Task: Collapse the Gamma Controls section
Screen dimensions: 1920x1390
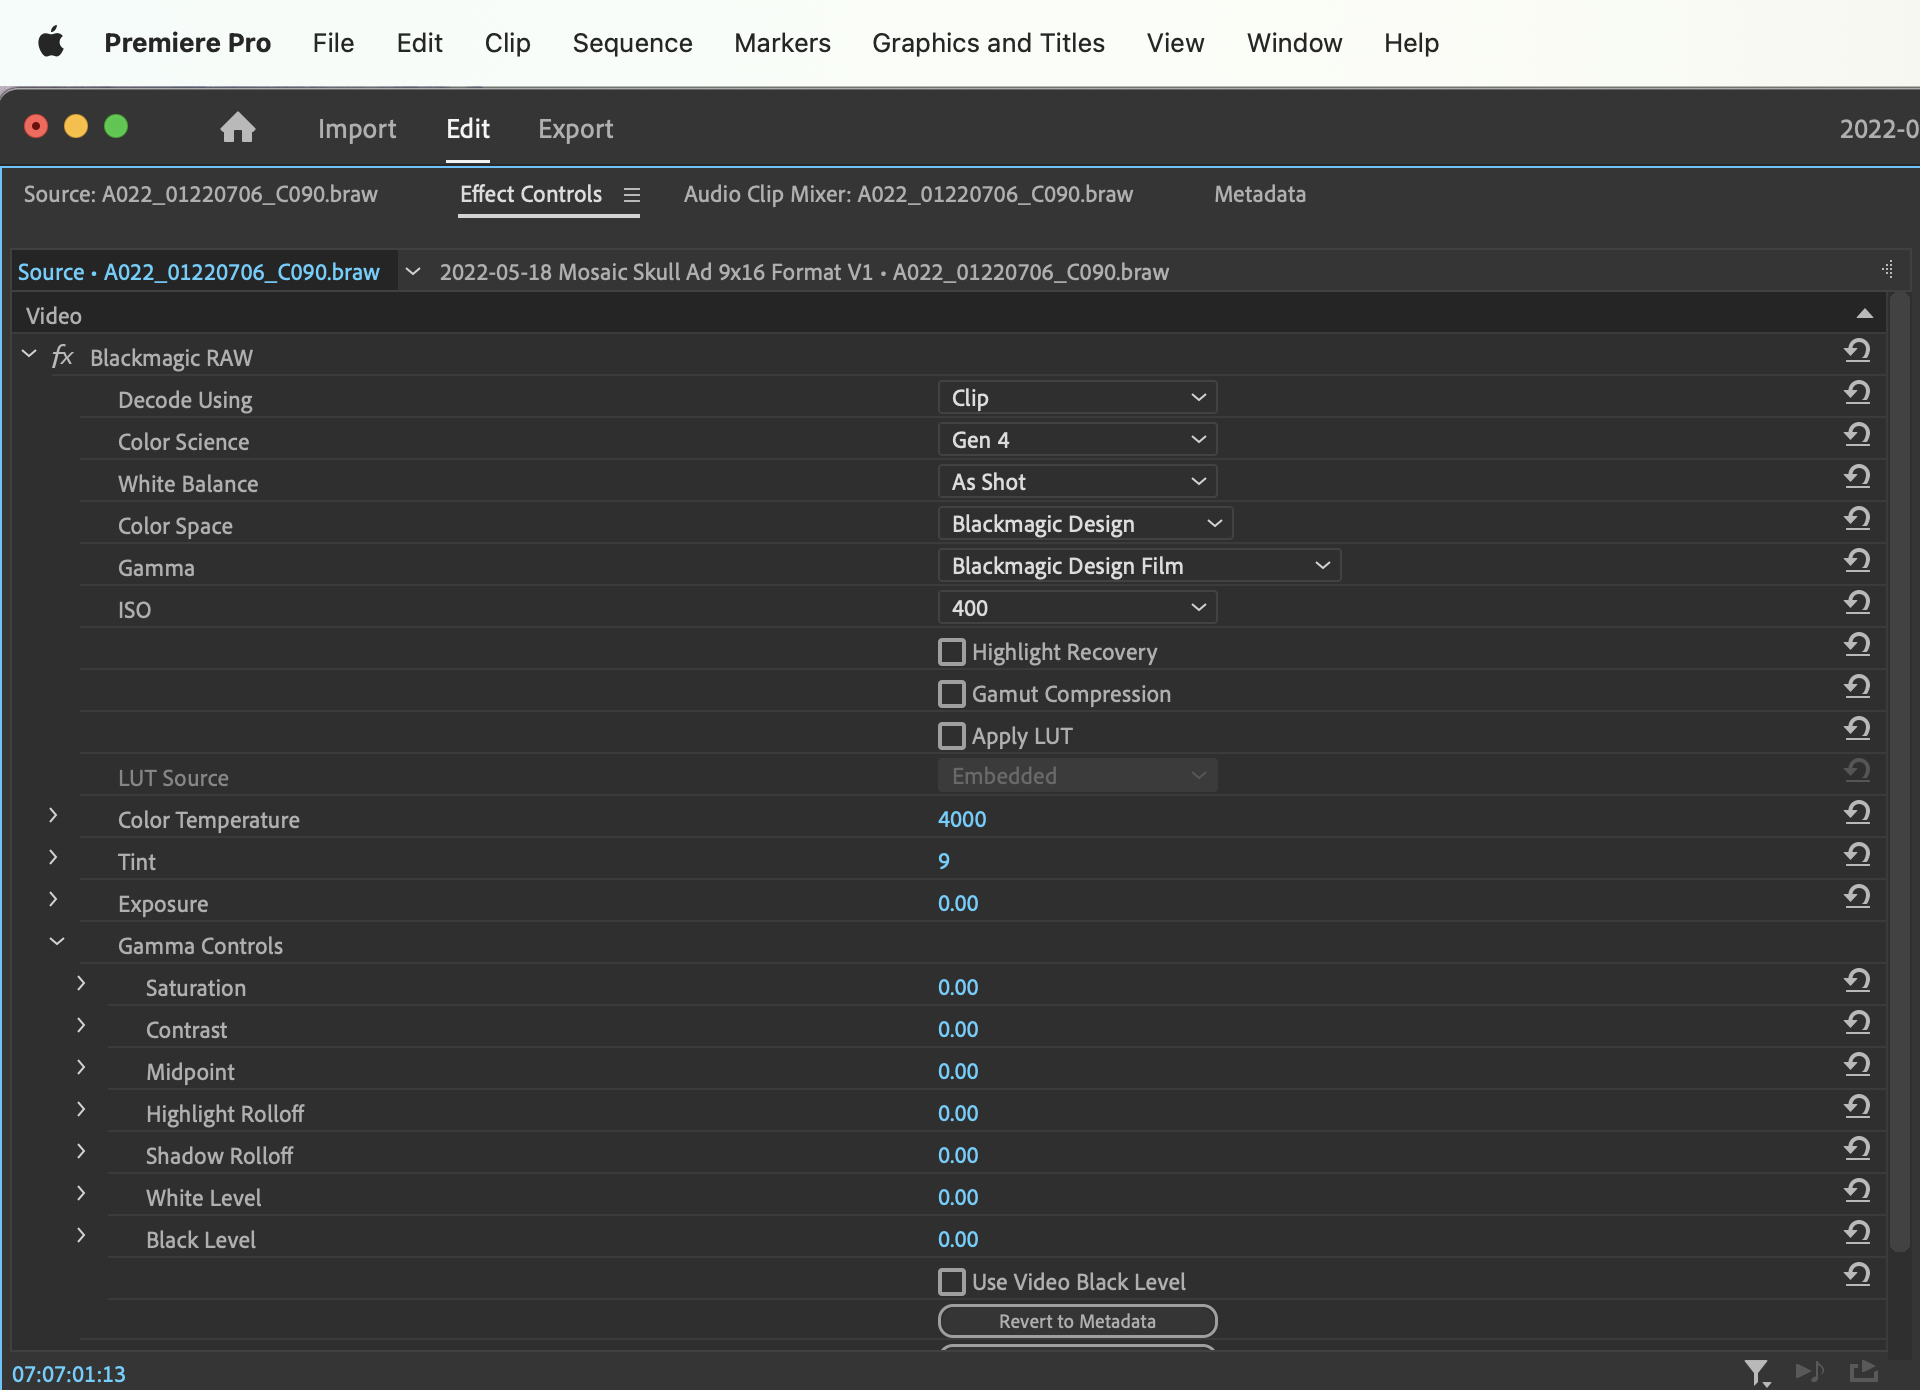Action: [x=56, y=941]
